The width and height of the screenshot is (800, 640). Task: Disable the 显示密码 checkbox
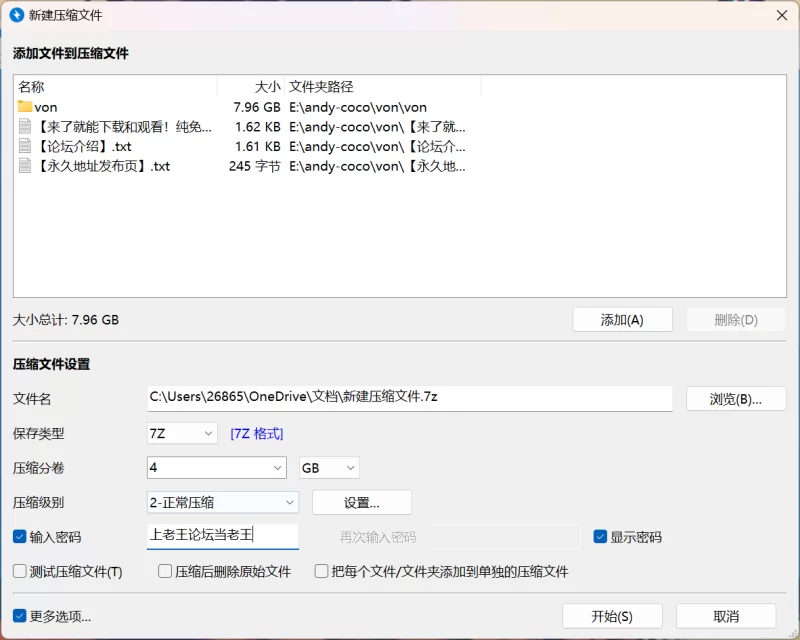coord(600,537)
